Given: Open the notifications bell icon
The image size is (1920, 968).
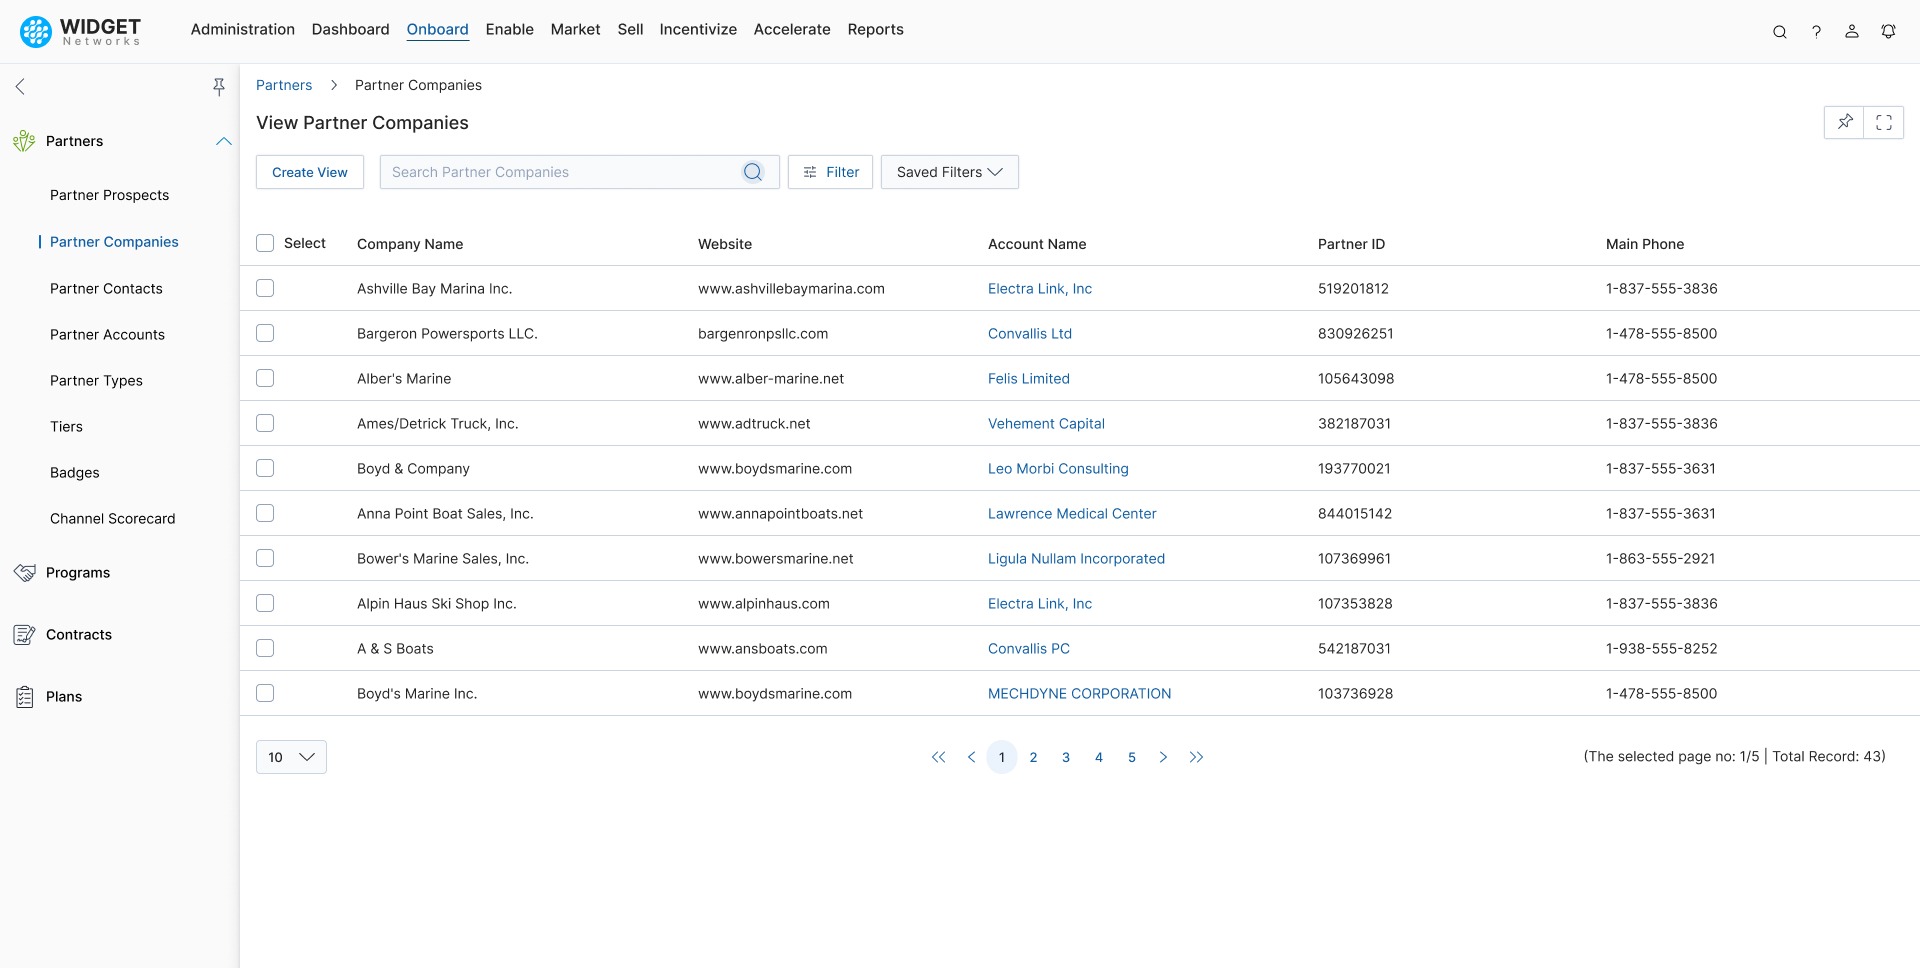Looking at the screenshot, I should click(1888, 31).
